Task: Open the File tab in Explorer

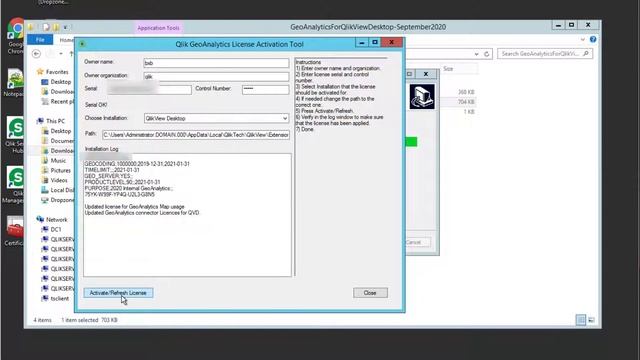Action: [40, 40]
